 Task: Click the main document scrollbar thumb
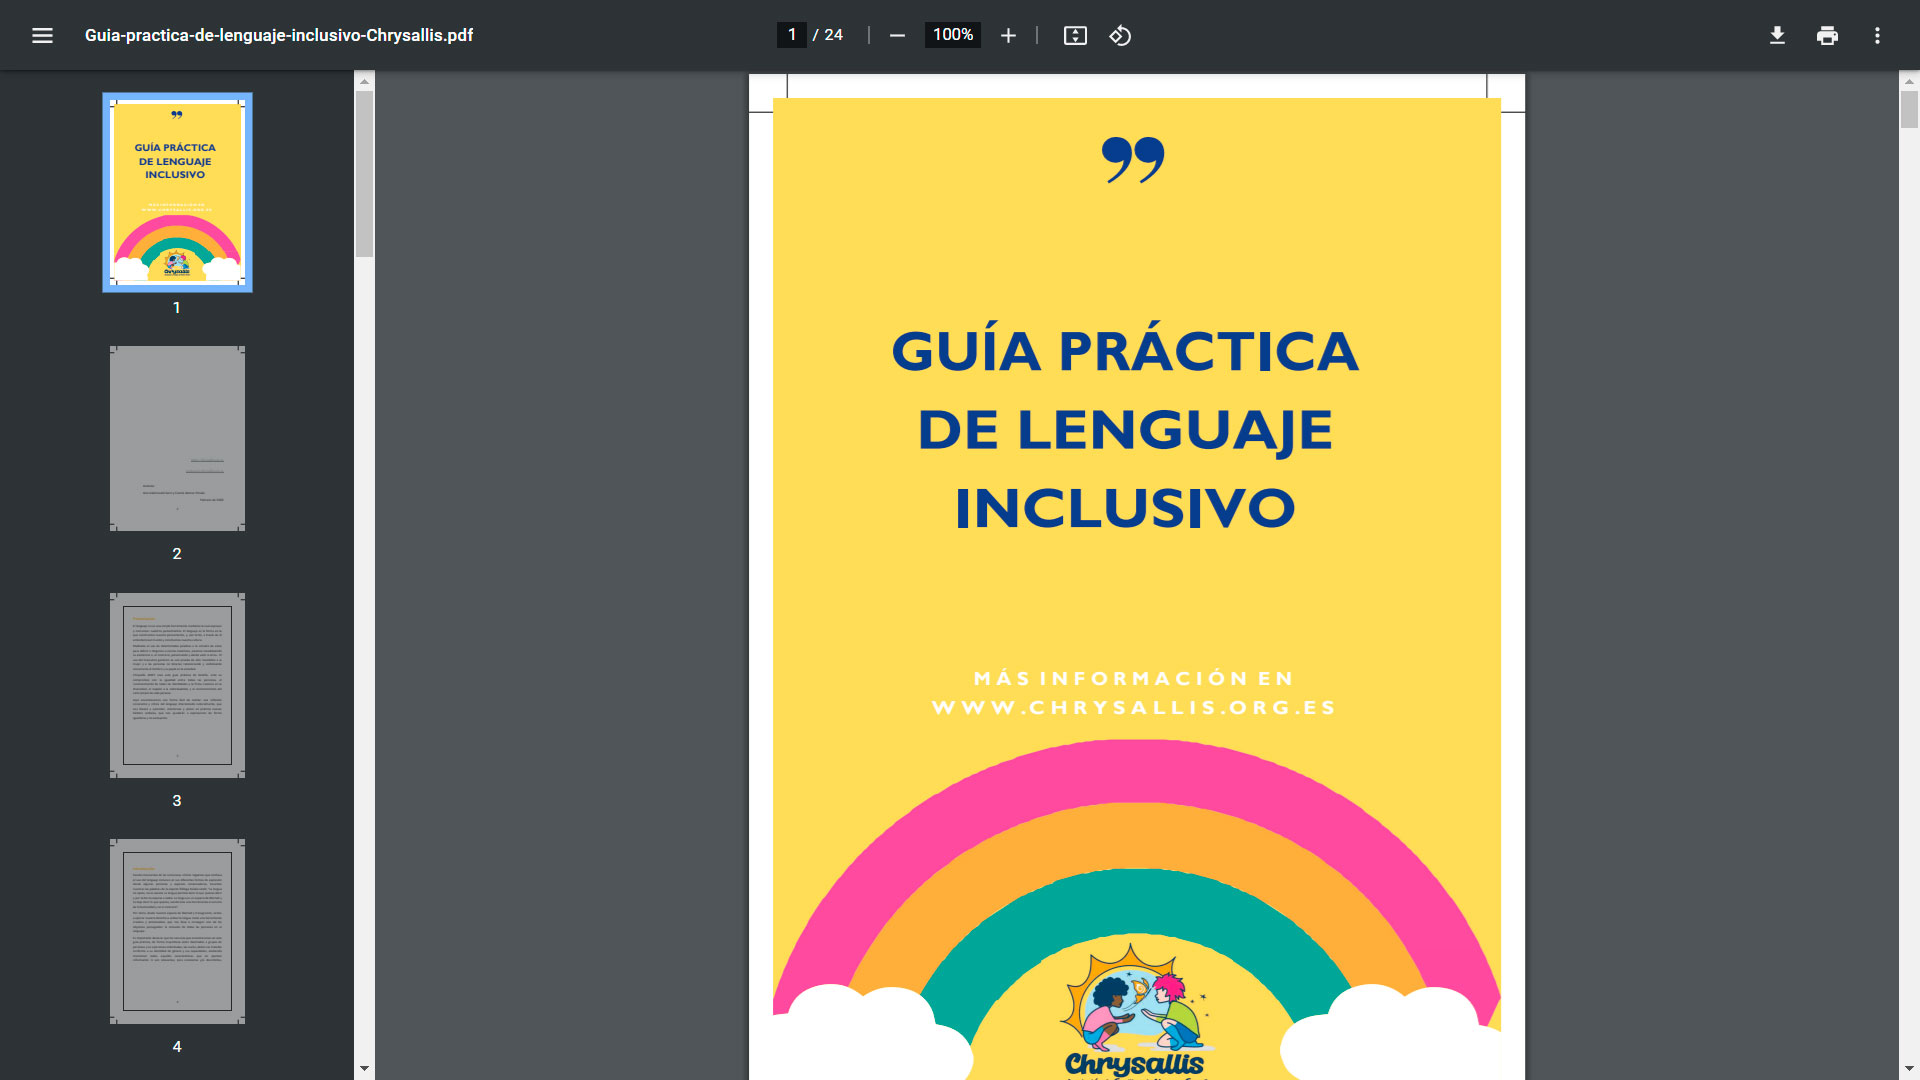click(1909, 109)
